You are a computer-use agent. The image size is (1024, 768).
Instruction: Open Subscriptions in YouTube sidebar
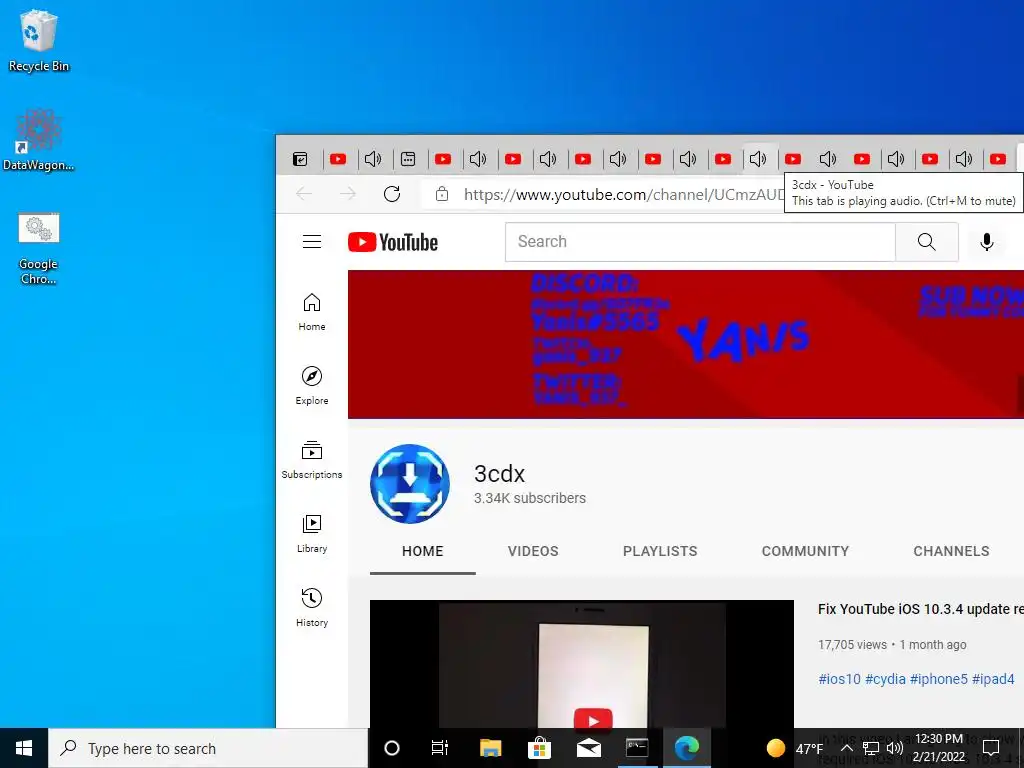pos(312,460)
